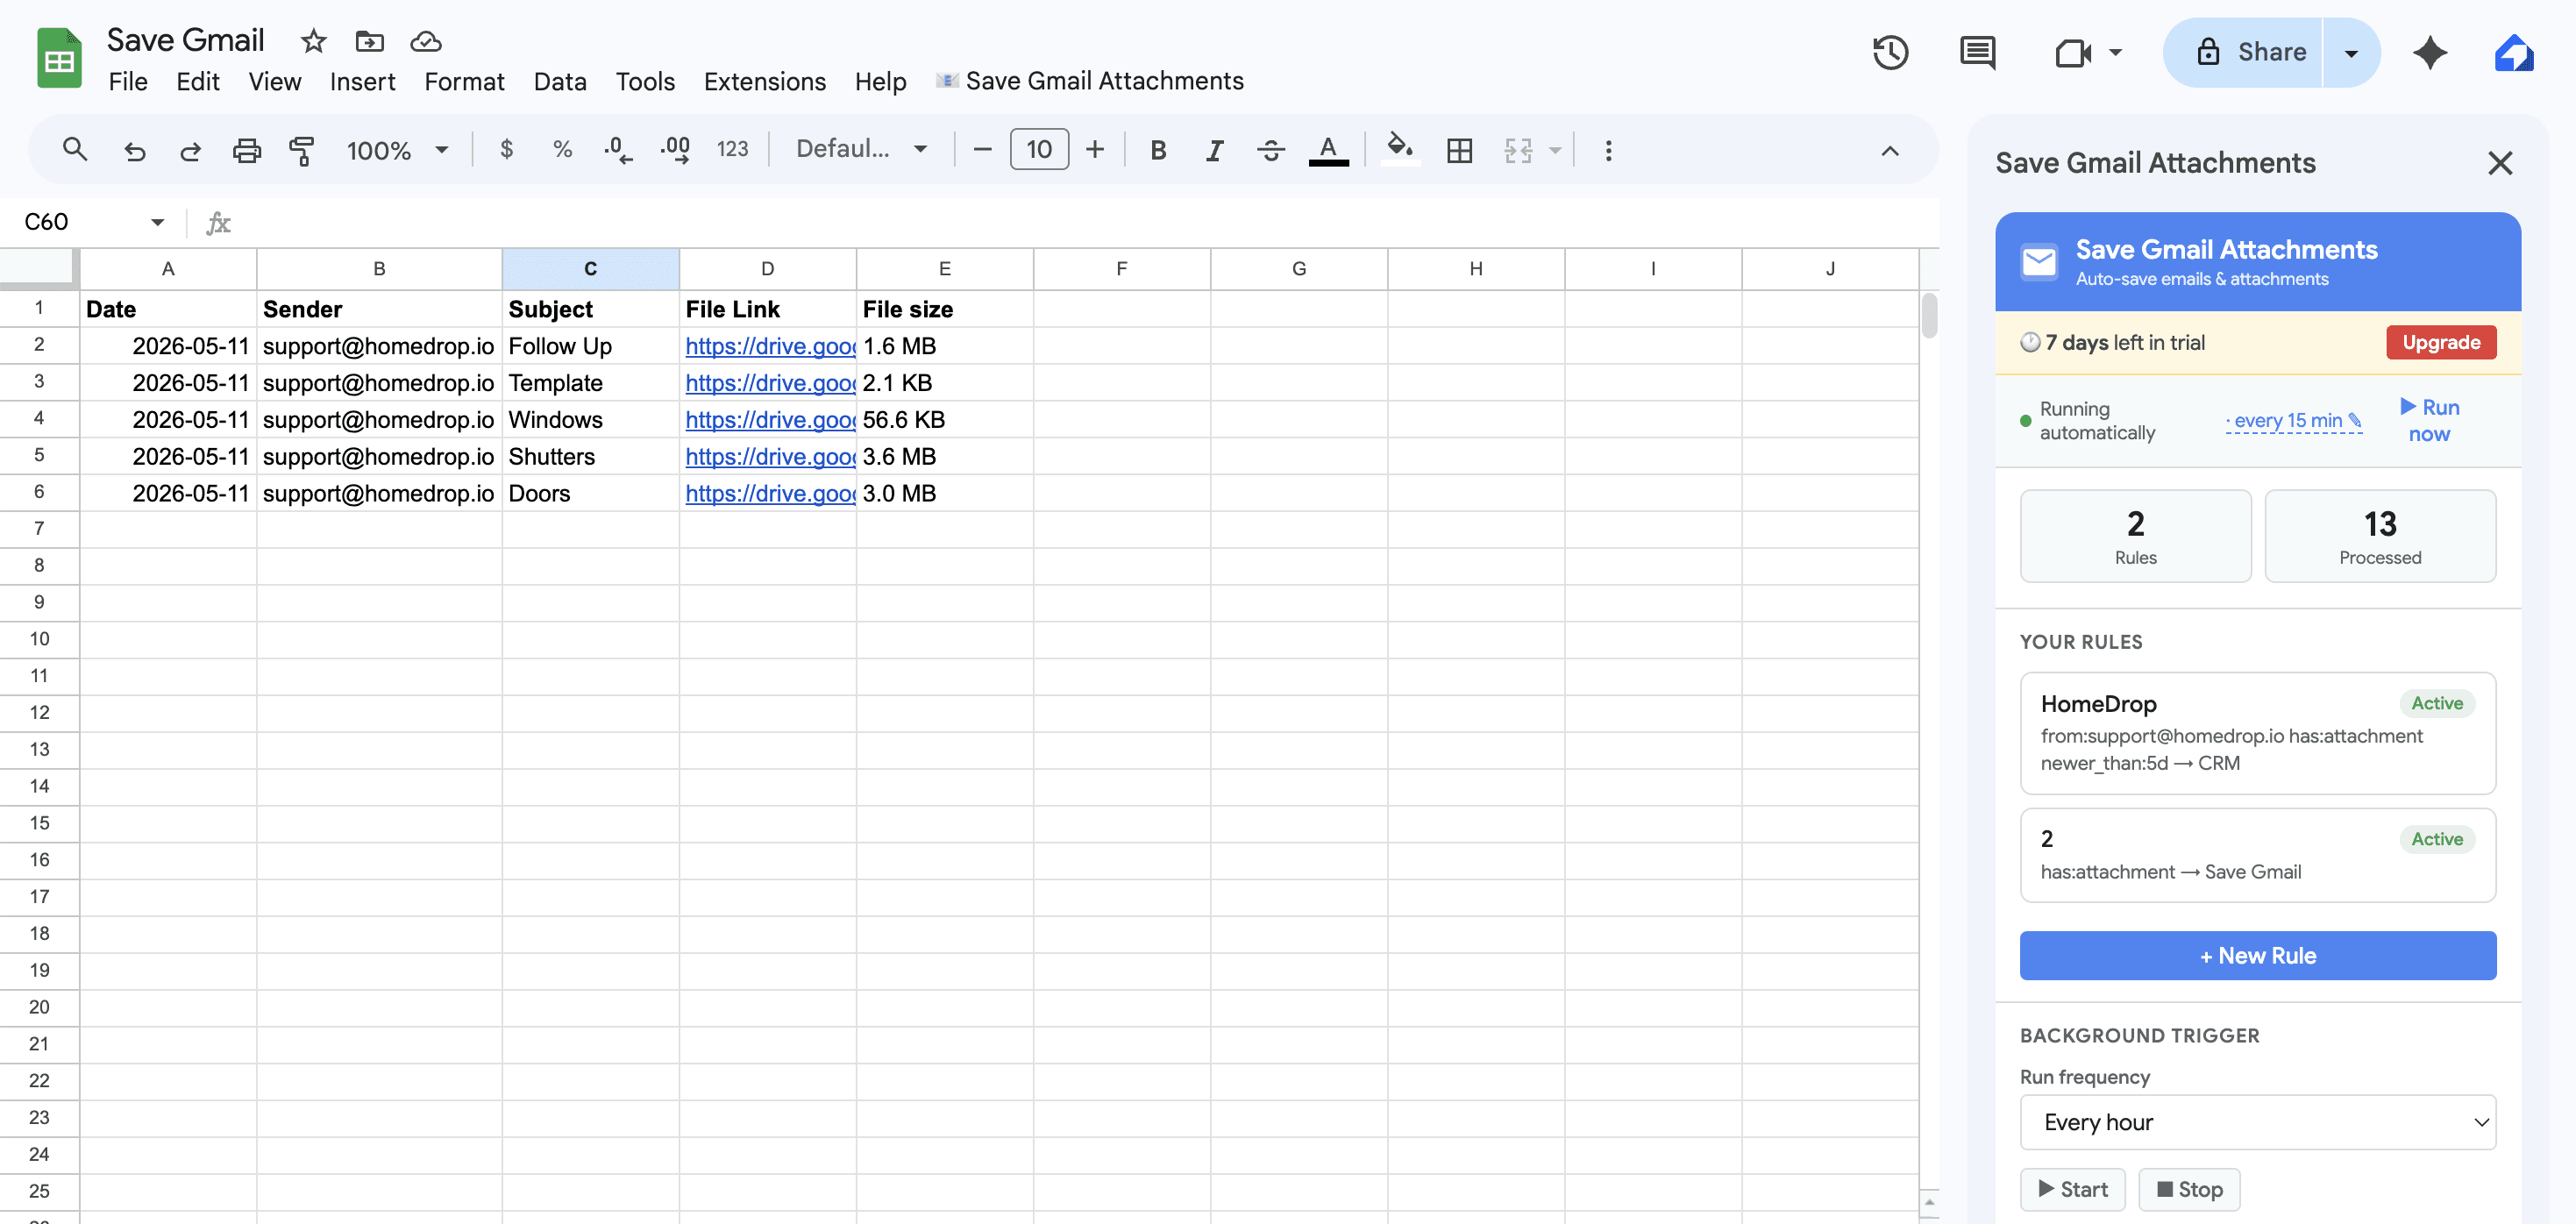The width and height of the screenshot is (2576, 1224).
Task: Click the font size input field
Action: 1039,150
